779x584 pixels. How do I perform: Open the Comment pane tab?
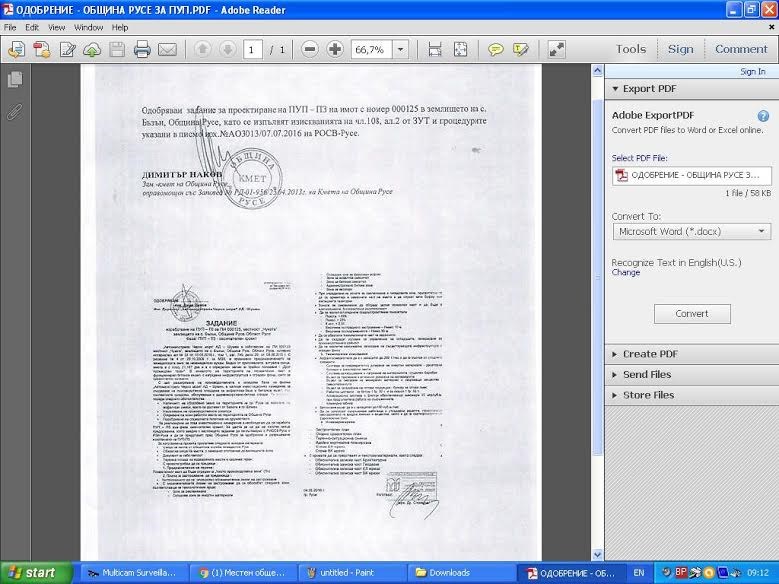[x=741, y=49]
